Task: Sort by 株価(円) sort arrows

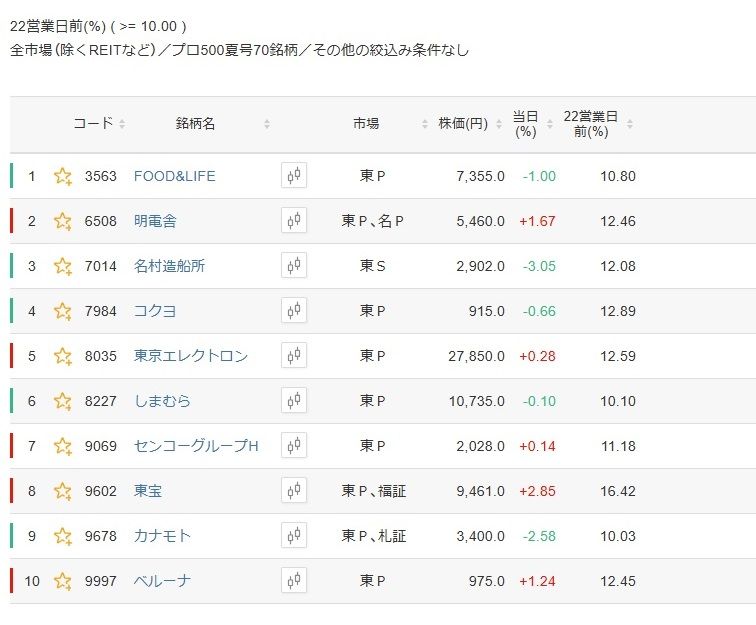Action: [499, 124]
